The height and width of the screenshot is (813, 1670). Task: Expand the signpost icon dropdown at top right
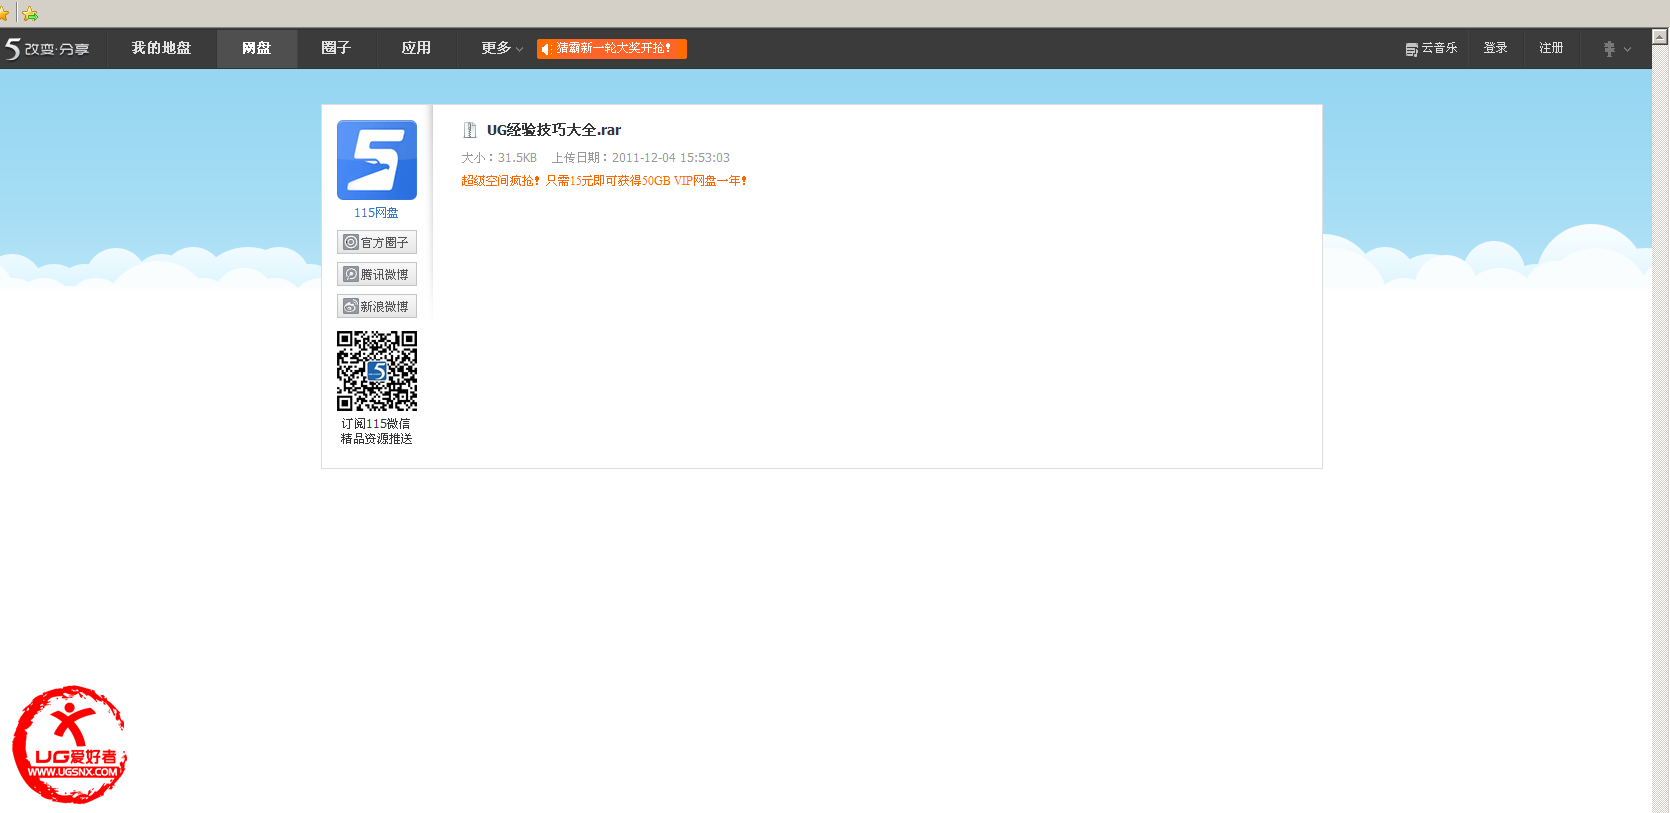tap(1617, 49)
